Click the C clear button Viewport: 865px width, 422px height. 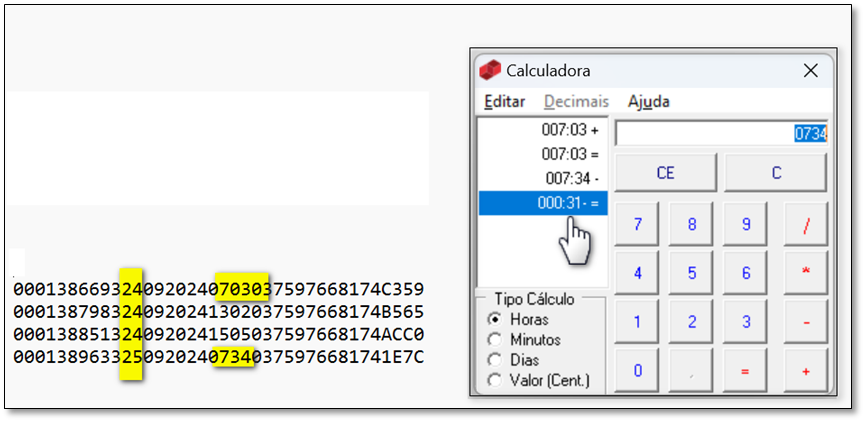[x=776, y=173]
